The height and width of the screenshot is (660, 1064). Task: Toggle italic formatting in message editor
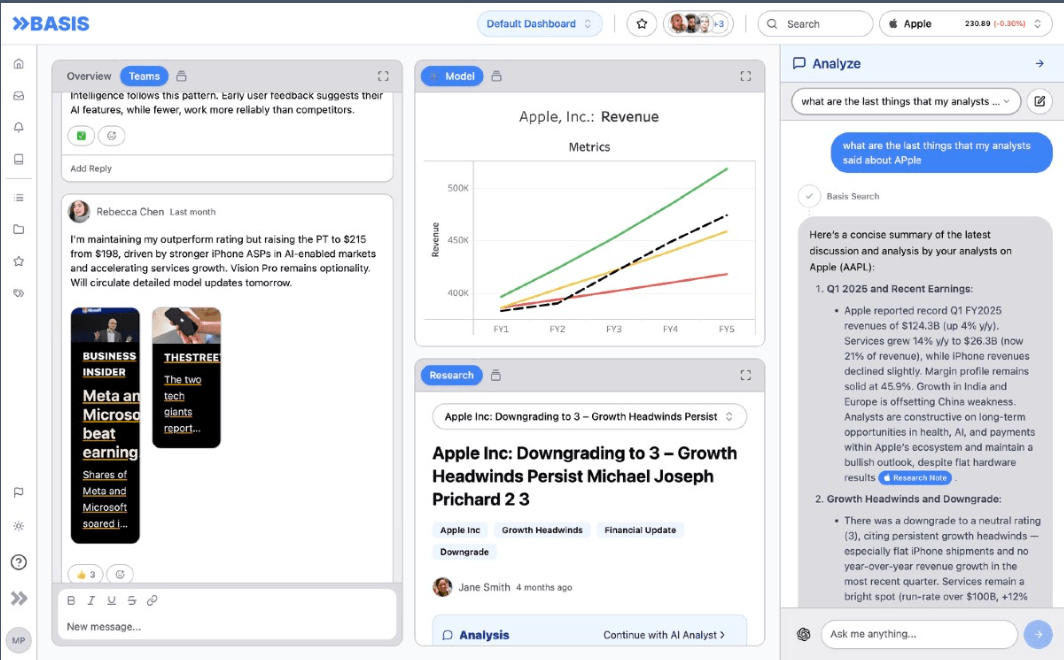[x=91, y=600]
